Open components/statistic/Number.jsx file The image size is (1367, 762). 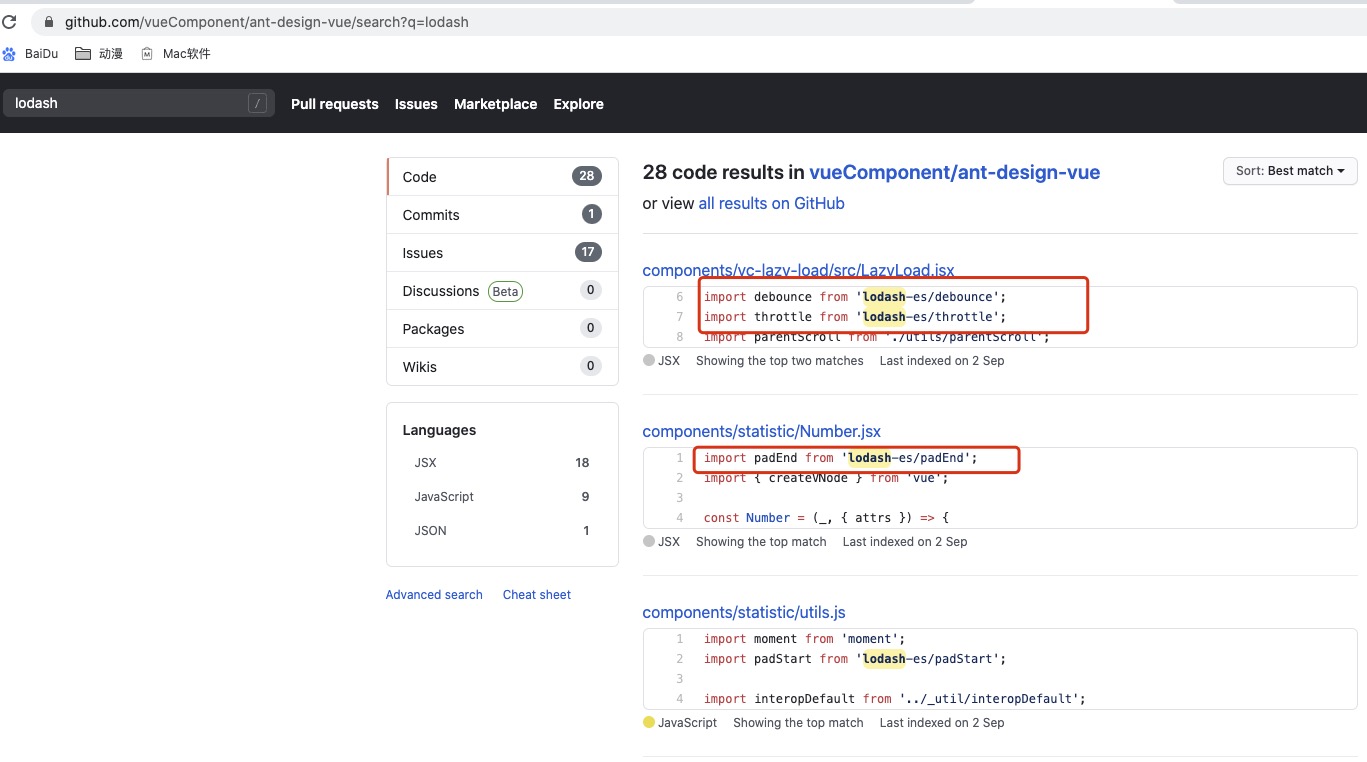(x=761, y=431)
